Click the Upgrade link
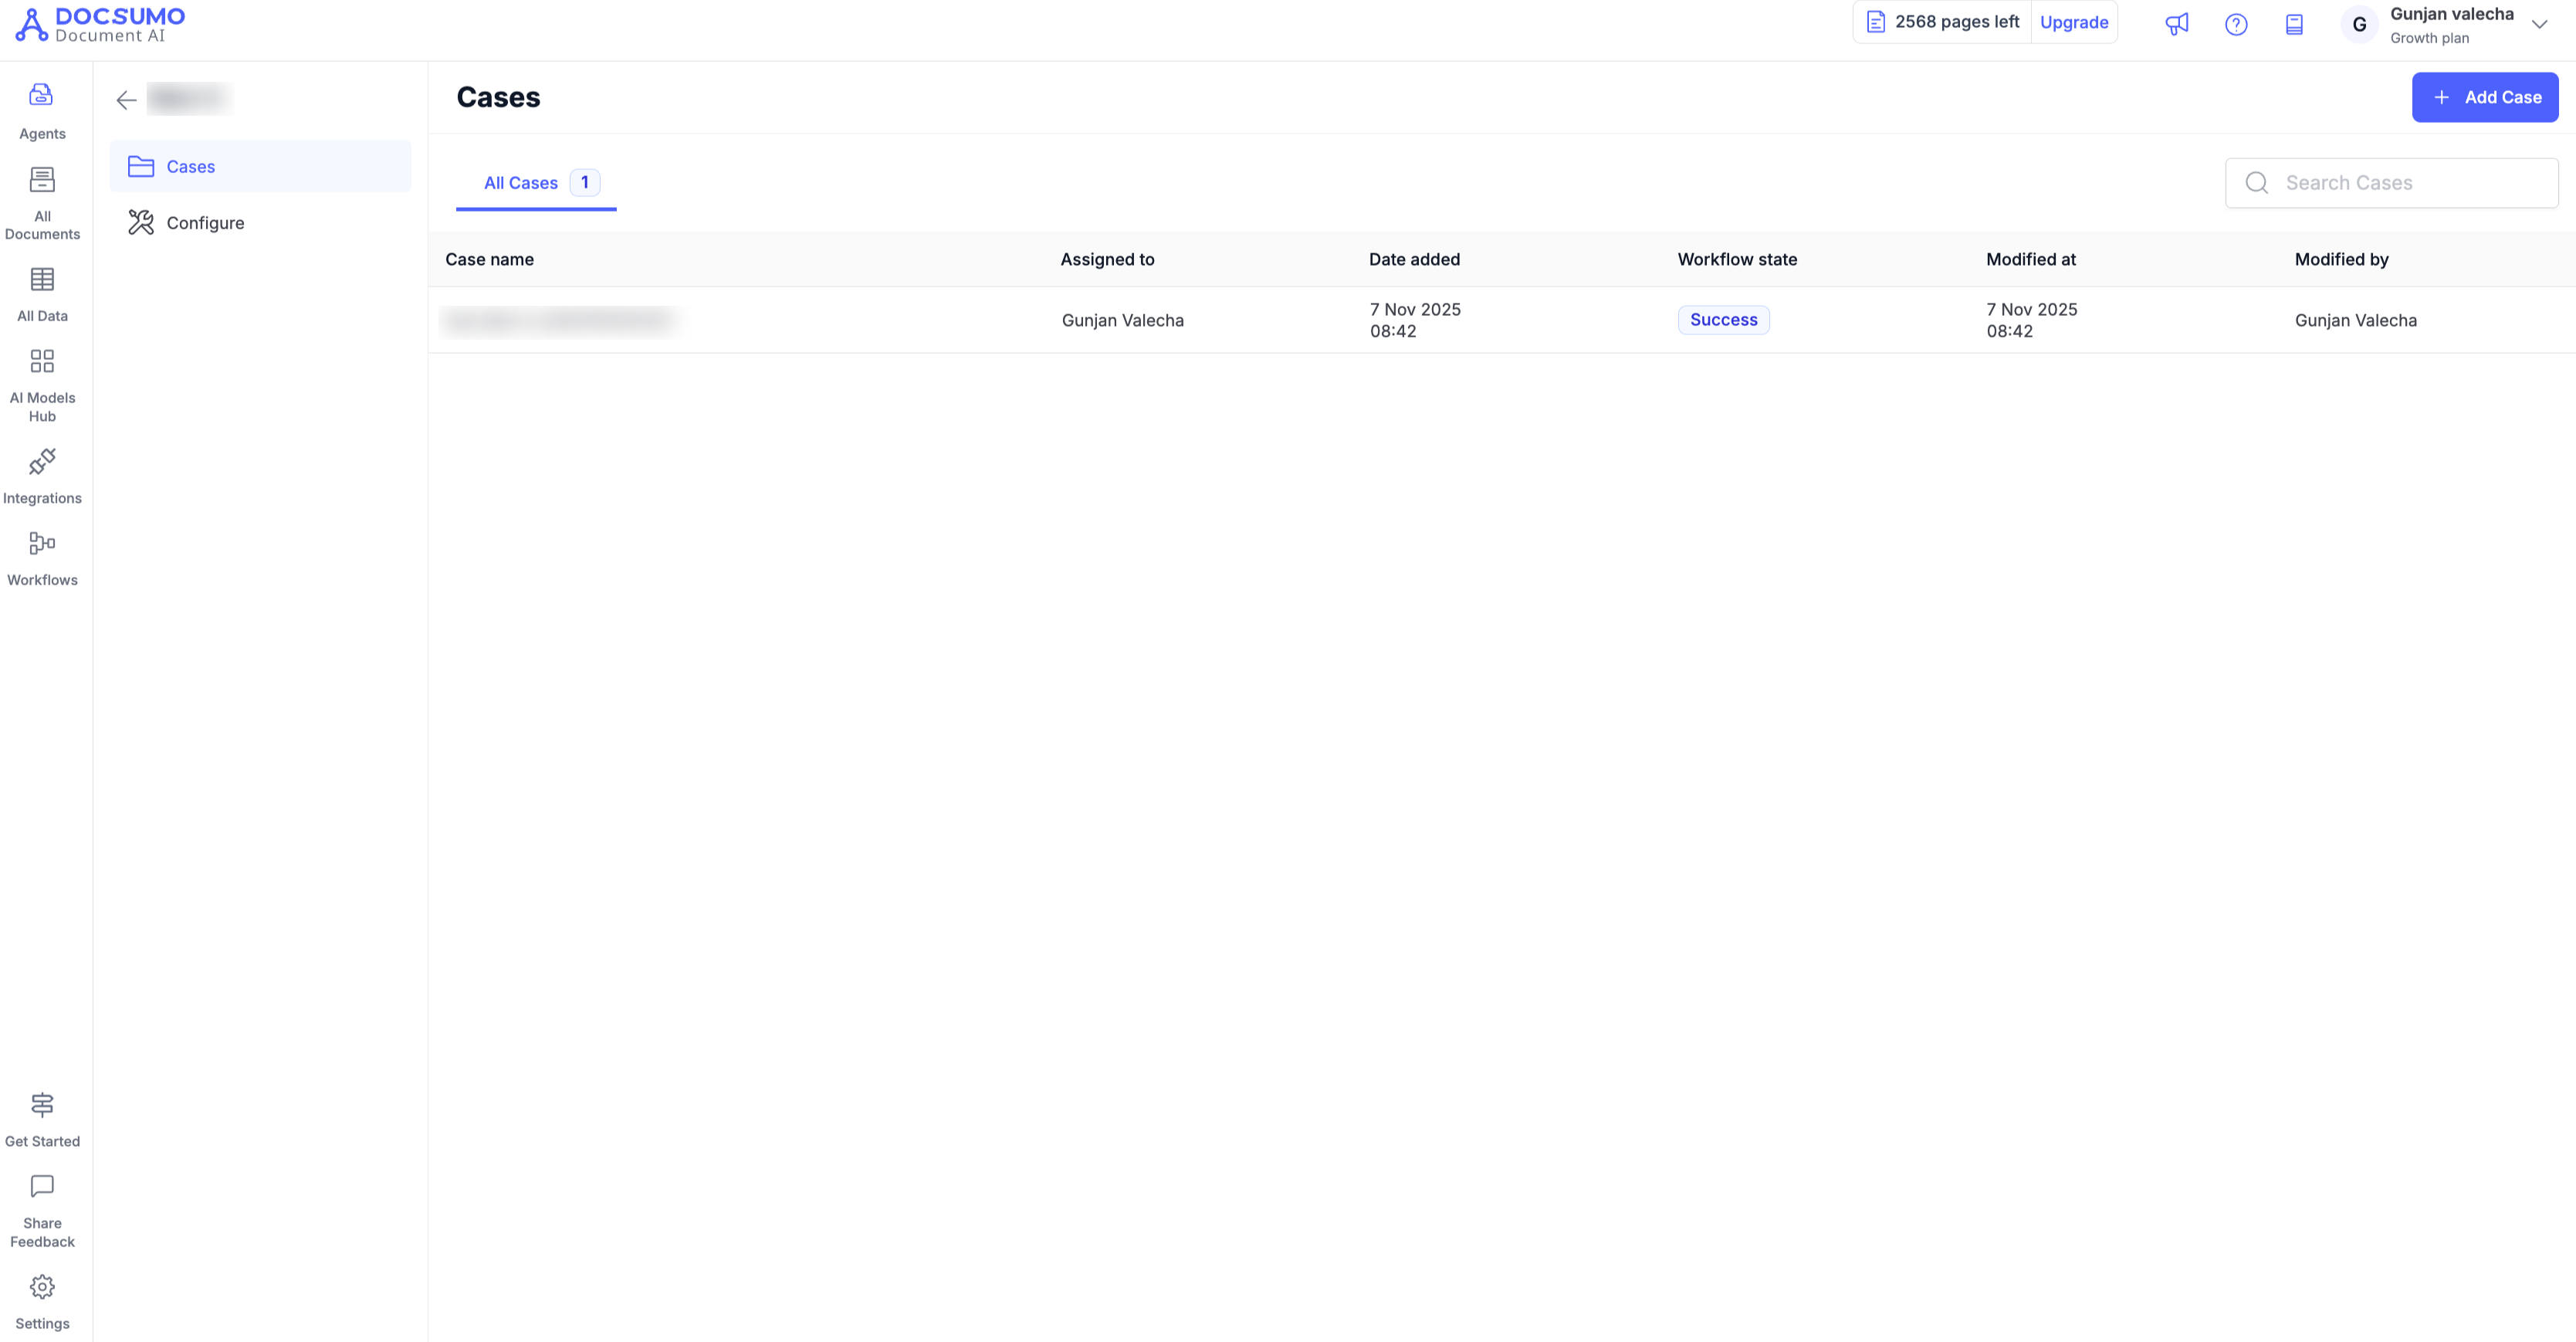The image size is (2576, 1342). (2073, 22)
